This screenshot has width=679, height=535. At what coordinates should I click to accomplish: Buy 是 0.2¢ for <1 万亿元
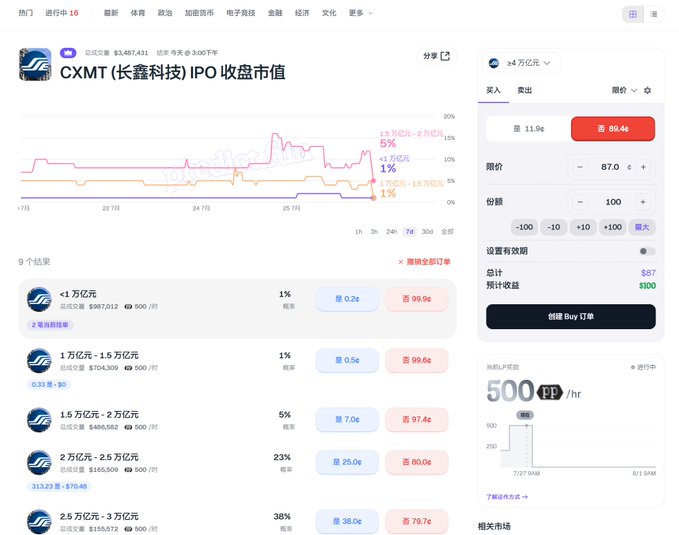(347, 299)
